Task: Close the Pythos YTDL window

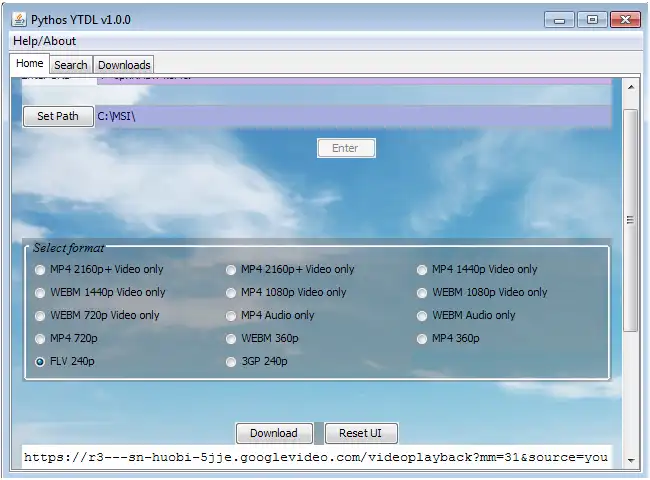Action: point(625,20)
